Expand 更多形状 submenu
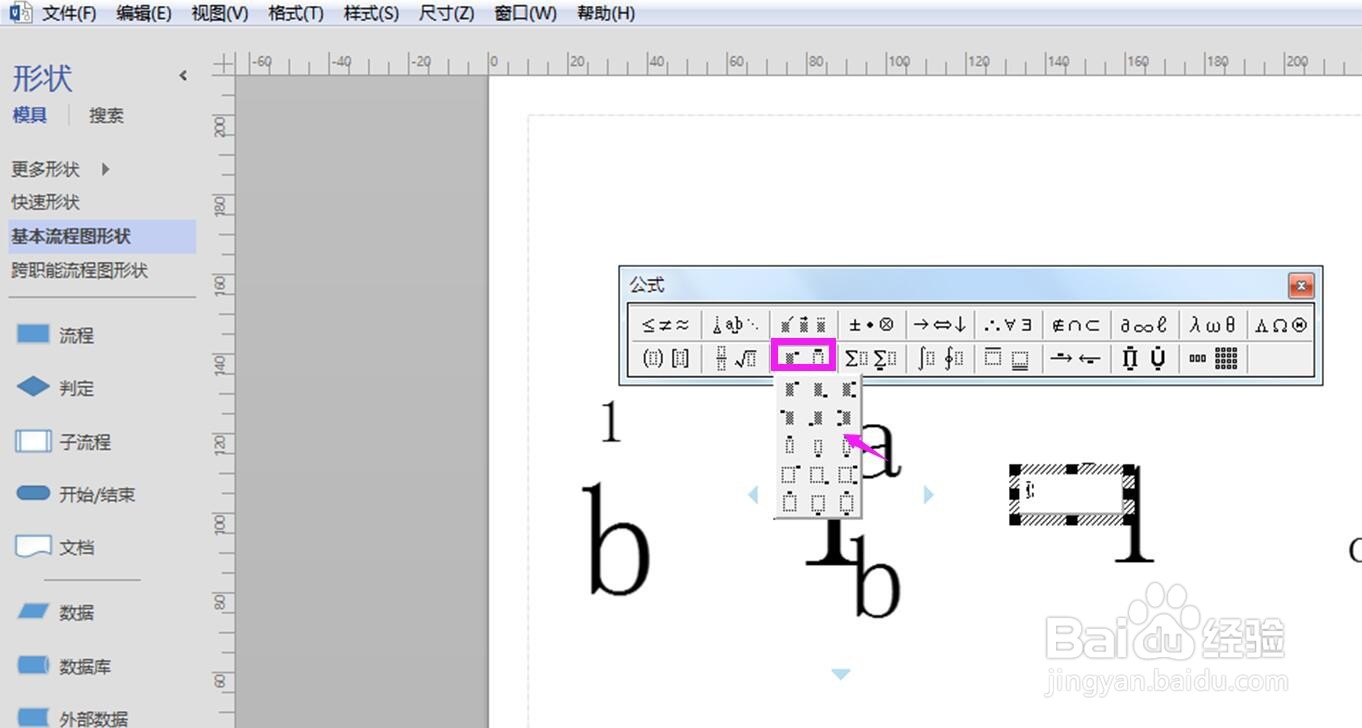This screenshot has height=728, width=1362. (x=61, y=169)
